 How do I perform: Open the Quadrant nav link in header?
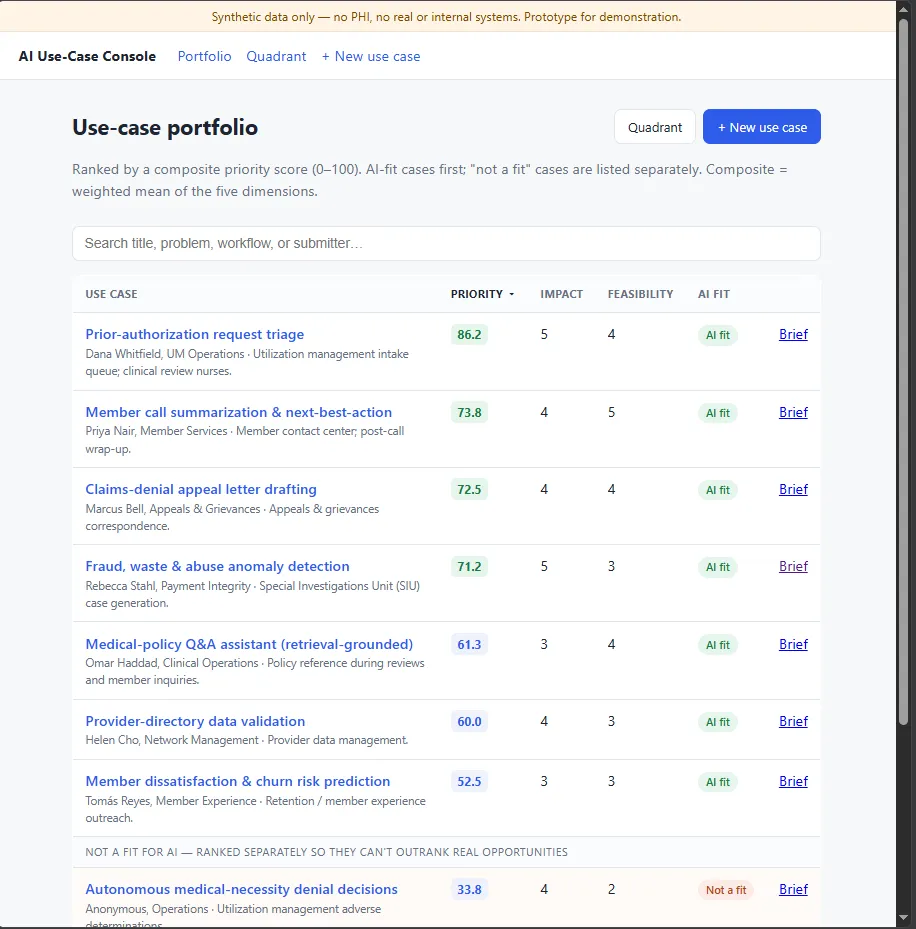tap(276, 56)
